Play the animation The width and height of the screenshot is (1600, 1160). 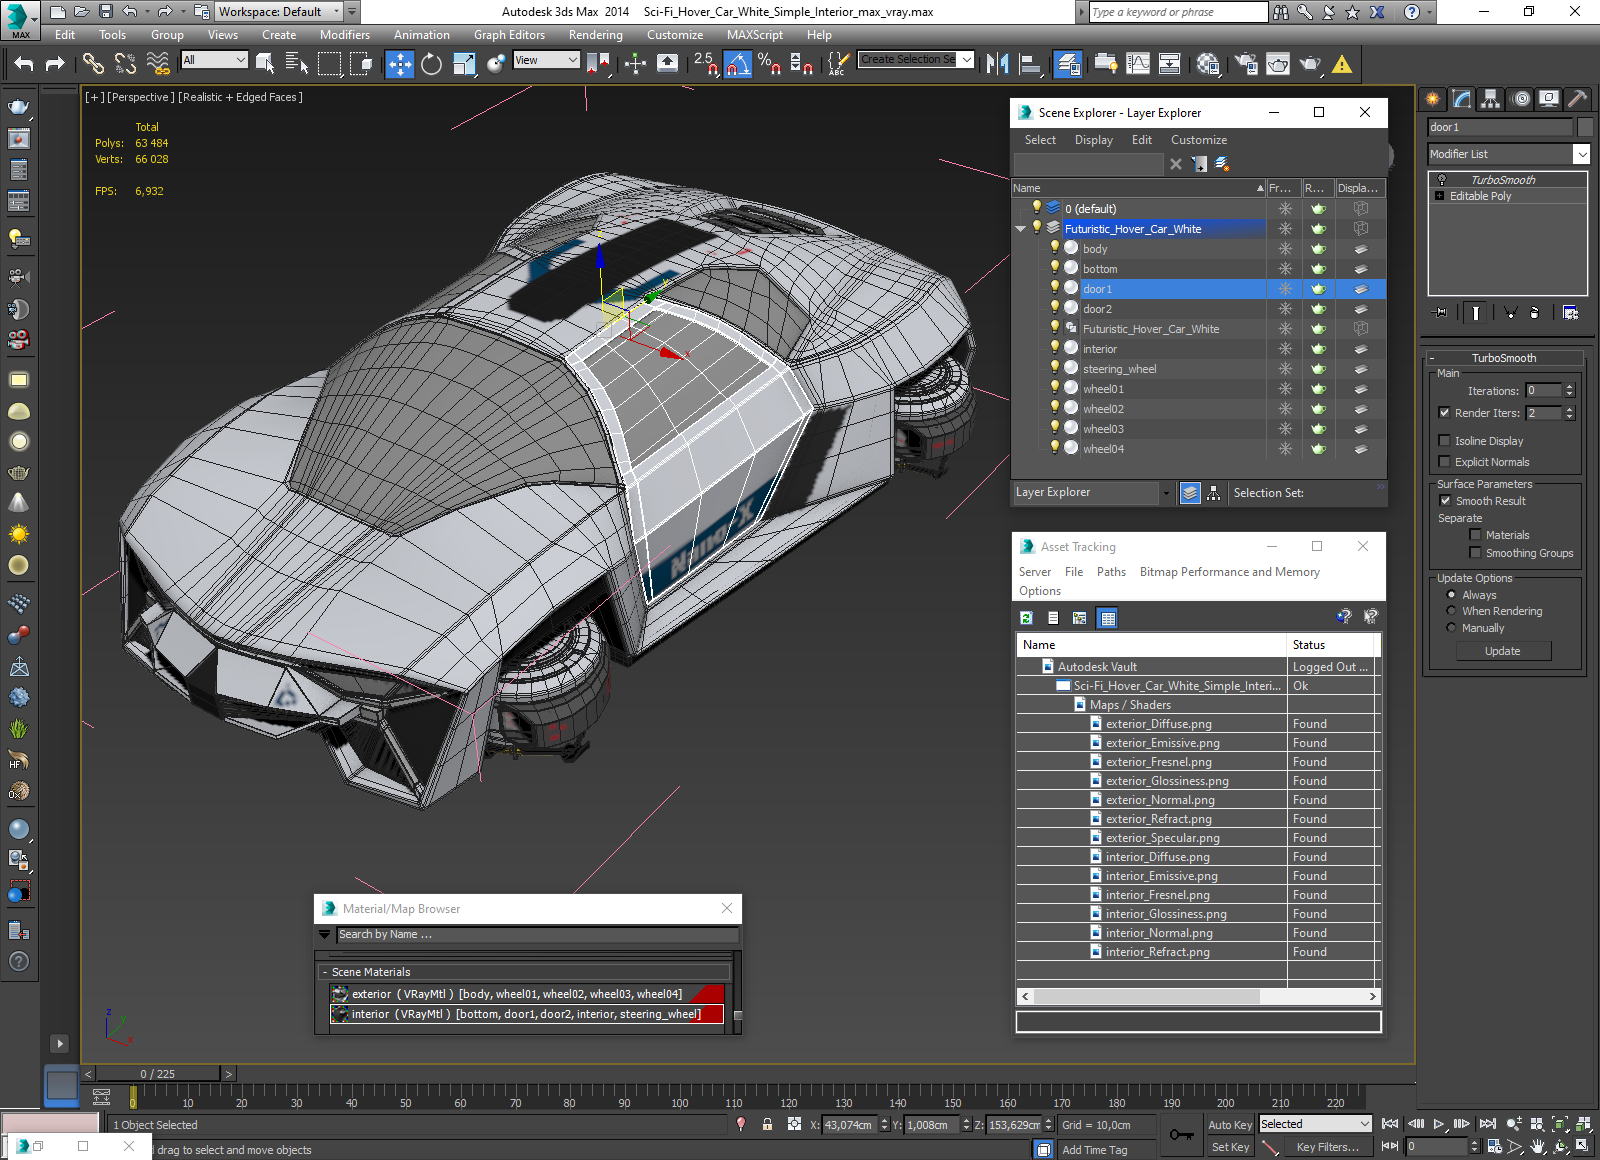(1439, 1124)
